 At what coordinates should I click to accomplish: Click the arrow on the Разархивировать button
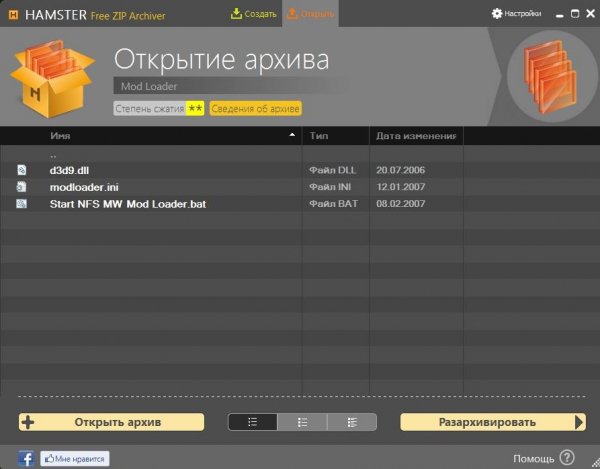[579, 422]
